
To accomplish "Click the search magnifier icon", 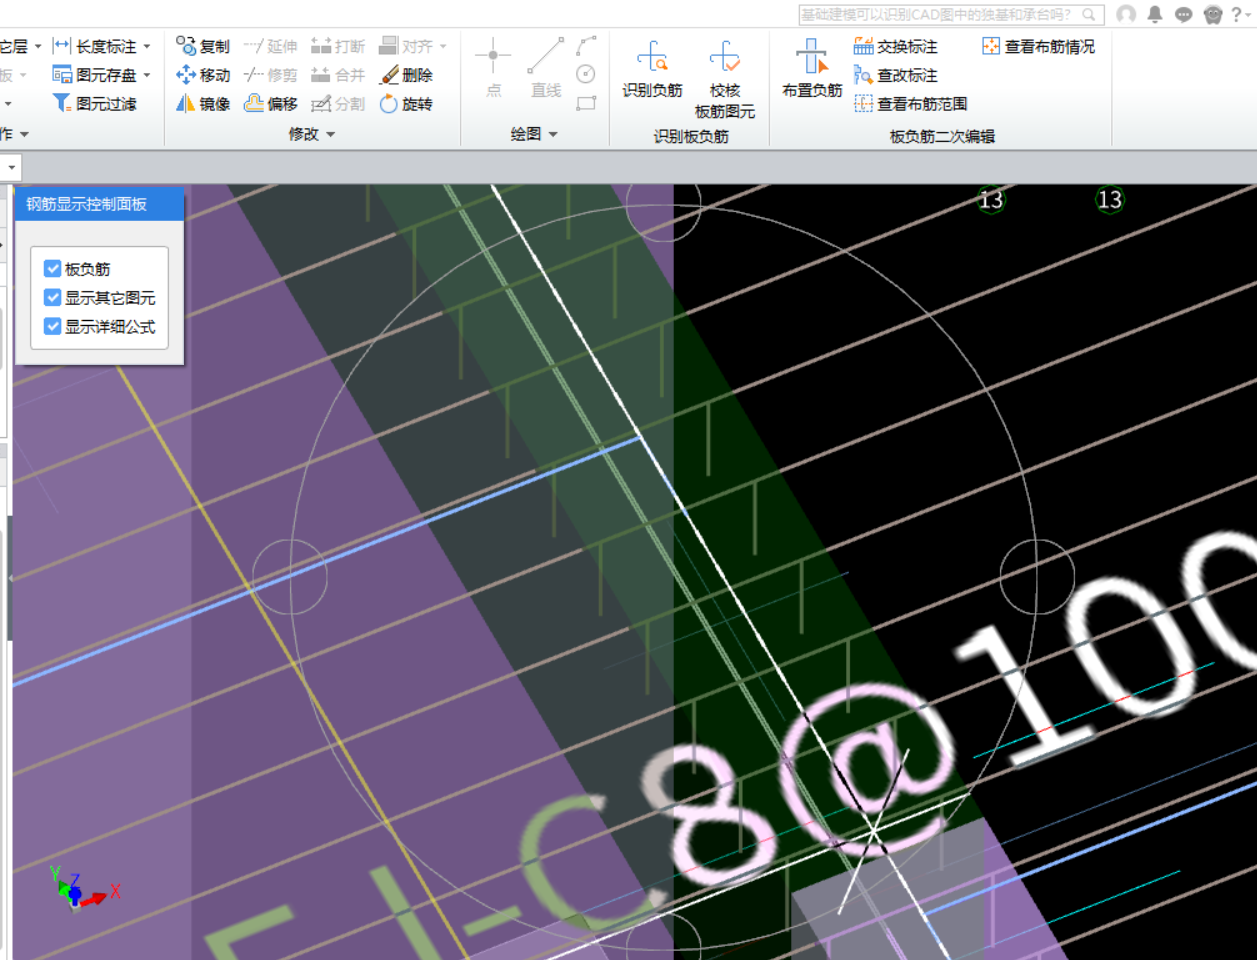I will coord(1090,15).
